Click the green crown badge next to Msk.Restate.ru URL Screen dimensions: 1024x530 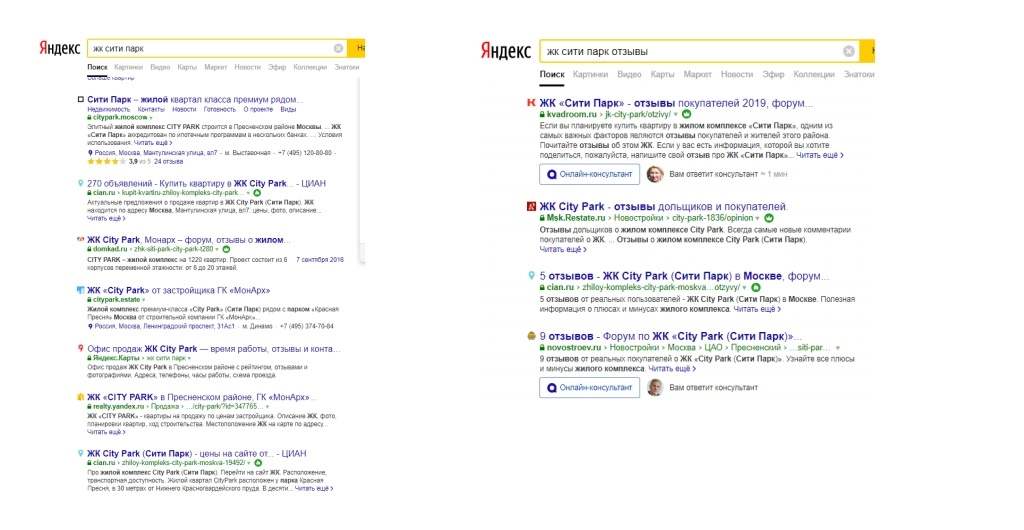769,218
